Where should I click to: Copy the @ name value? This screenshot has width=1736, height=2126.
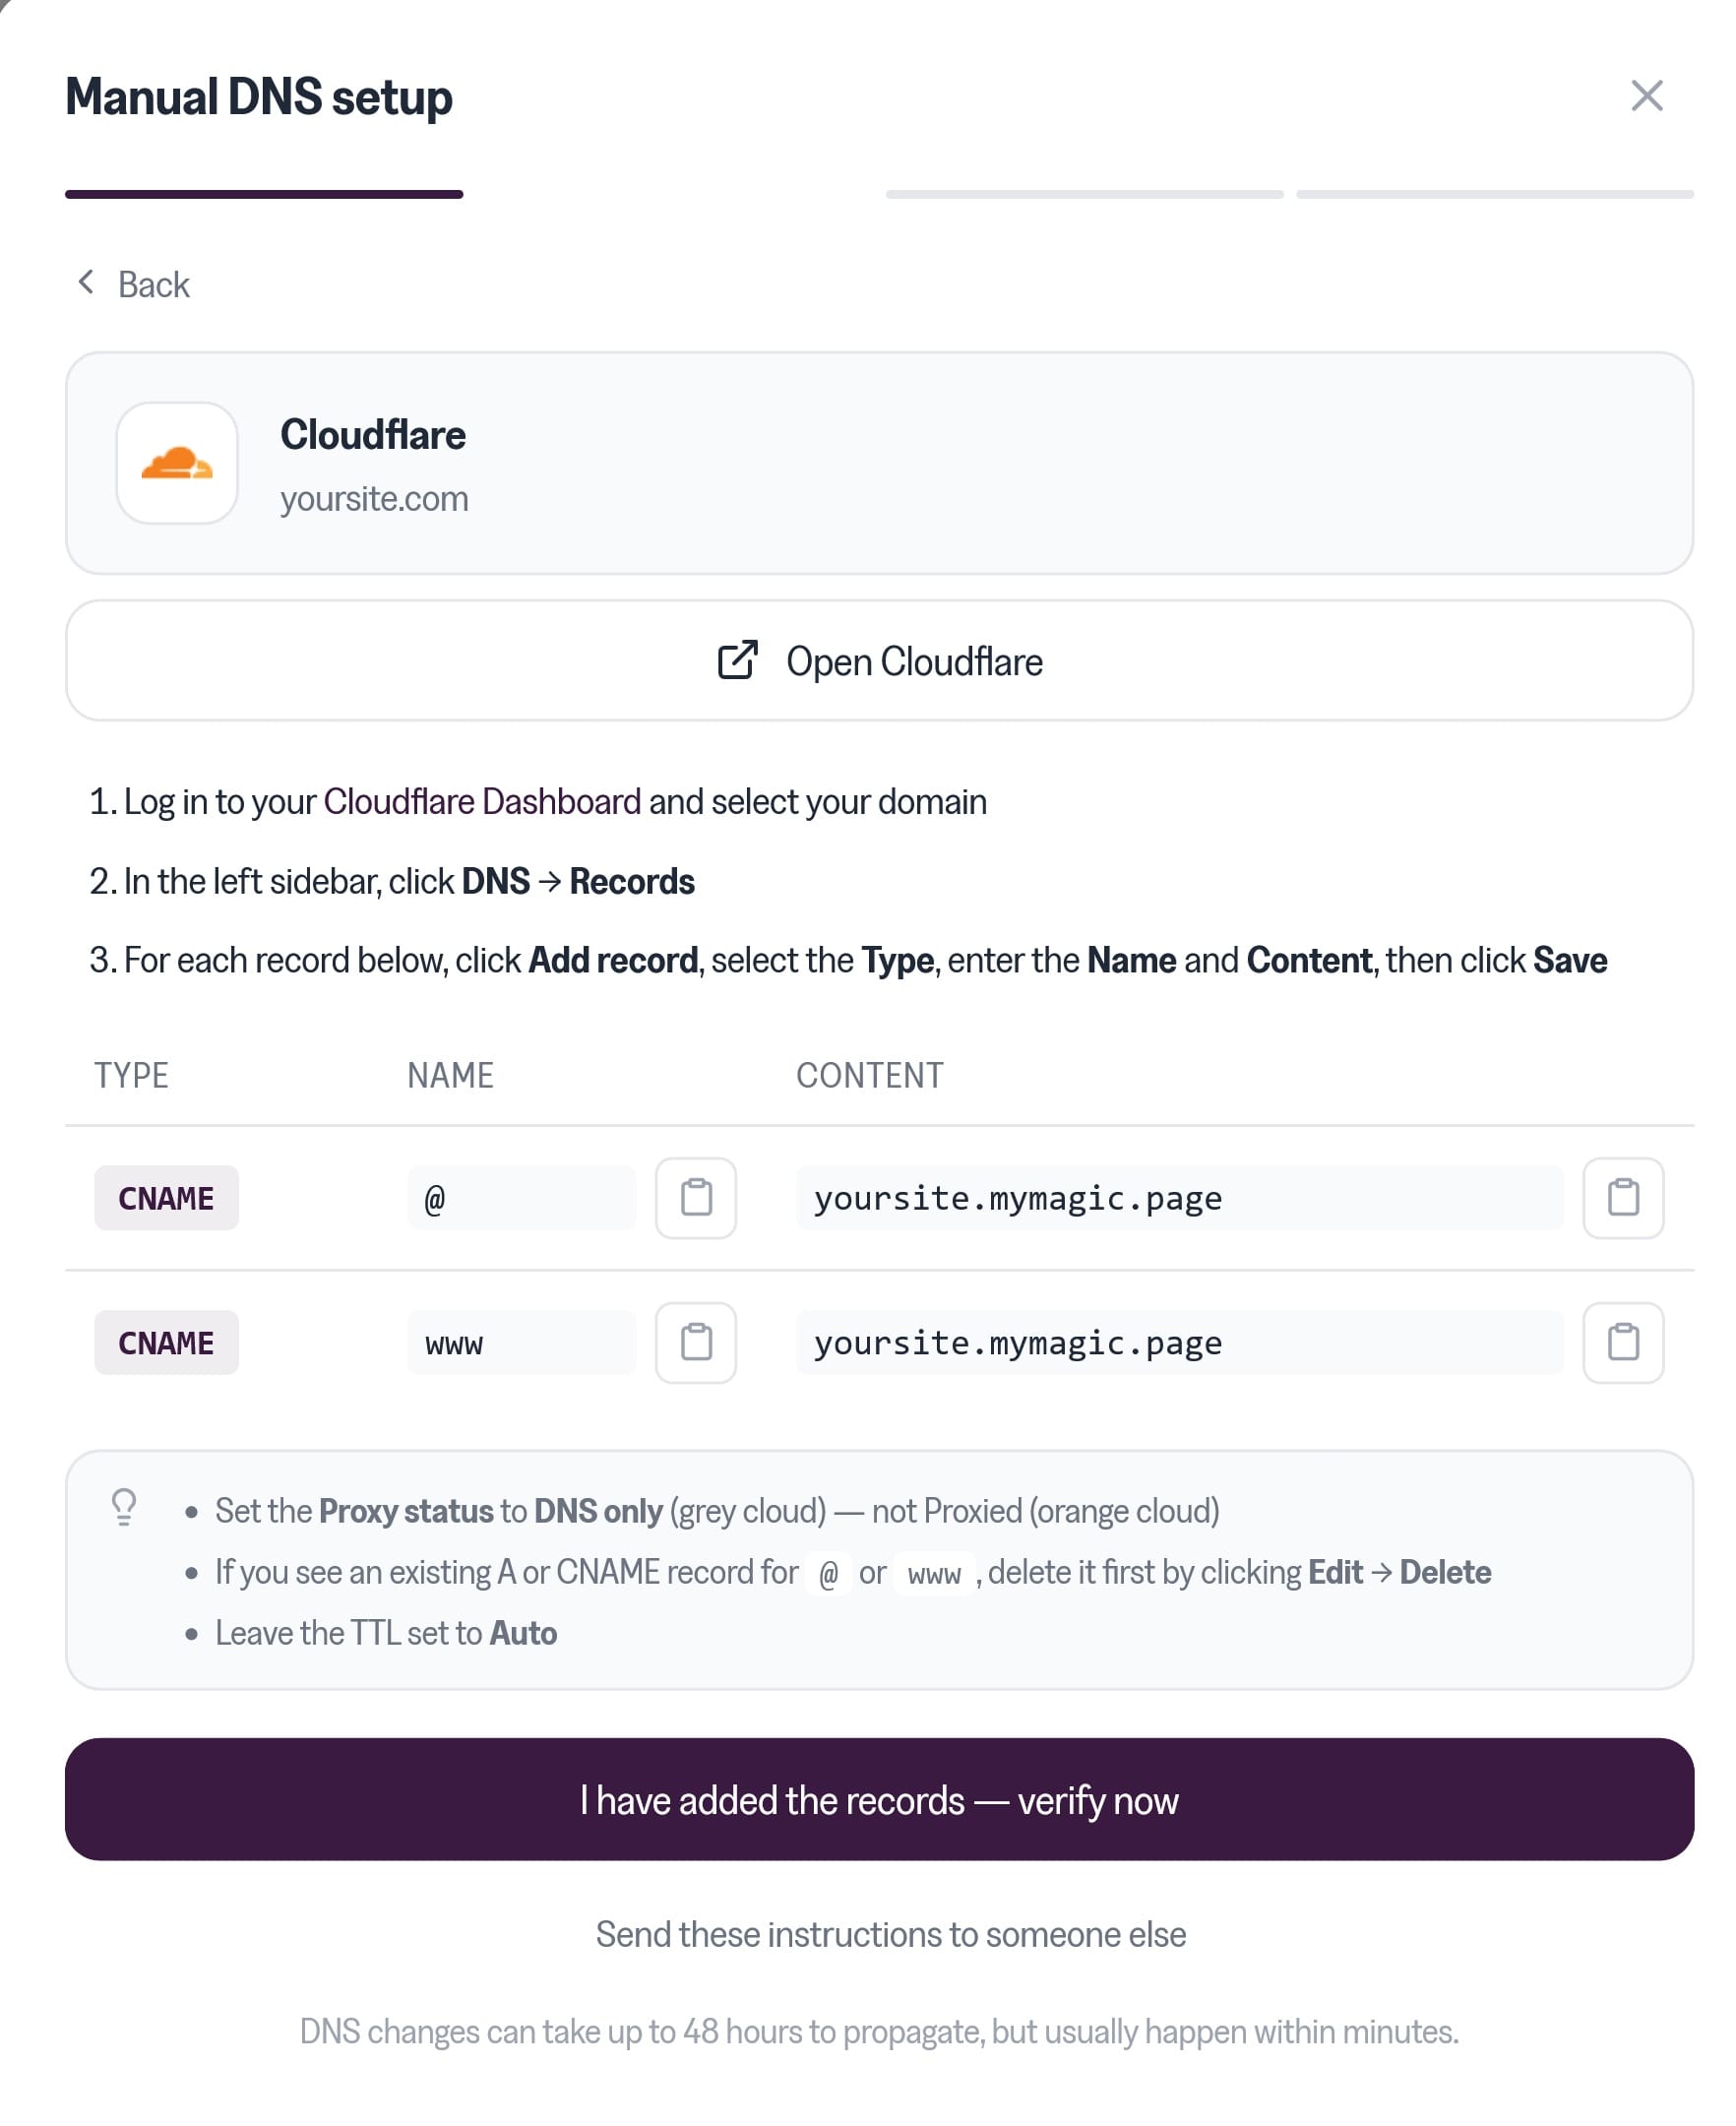pyautogui.click(x=696, y=1198)
